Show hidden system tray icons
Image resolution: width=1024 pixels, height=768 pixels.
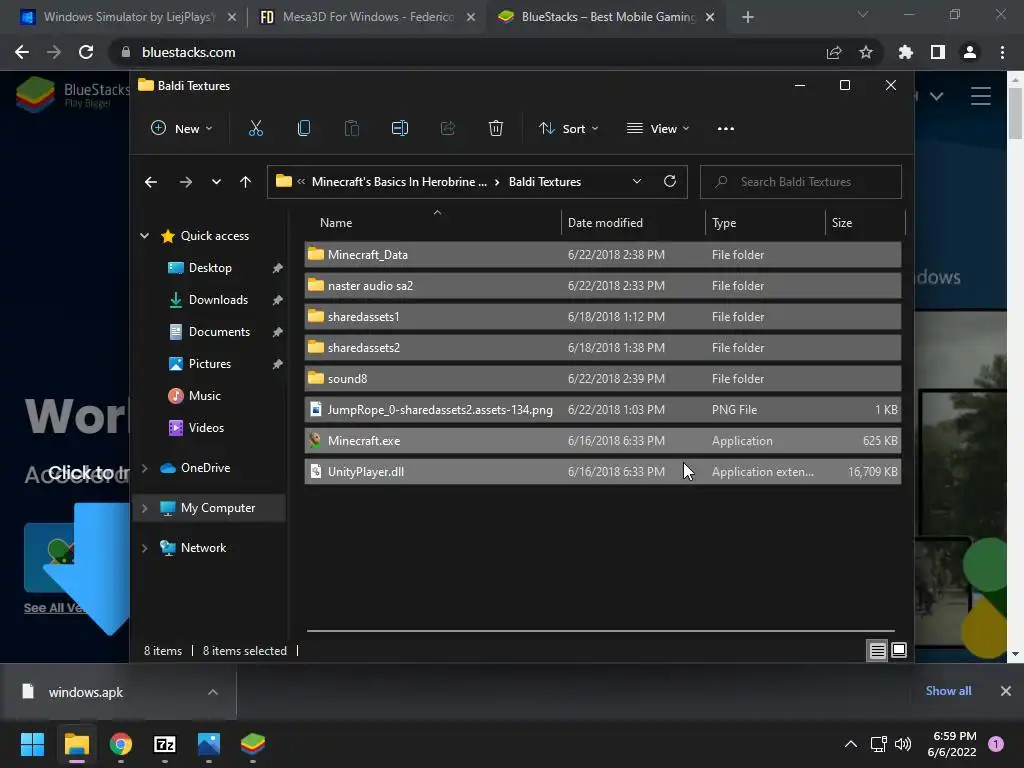coord(851,744)
